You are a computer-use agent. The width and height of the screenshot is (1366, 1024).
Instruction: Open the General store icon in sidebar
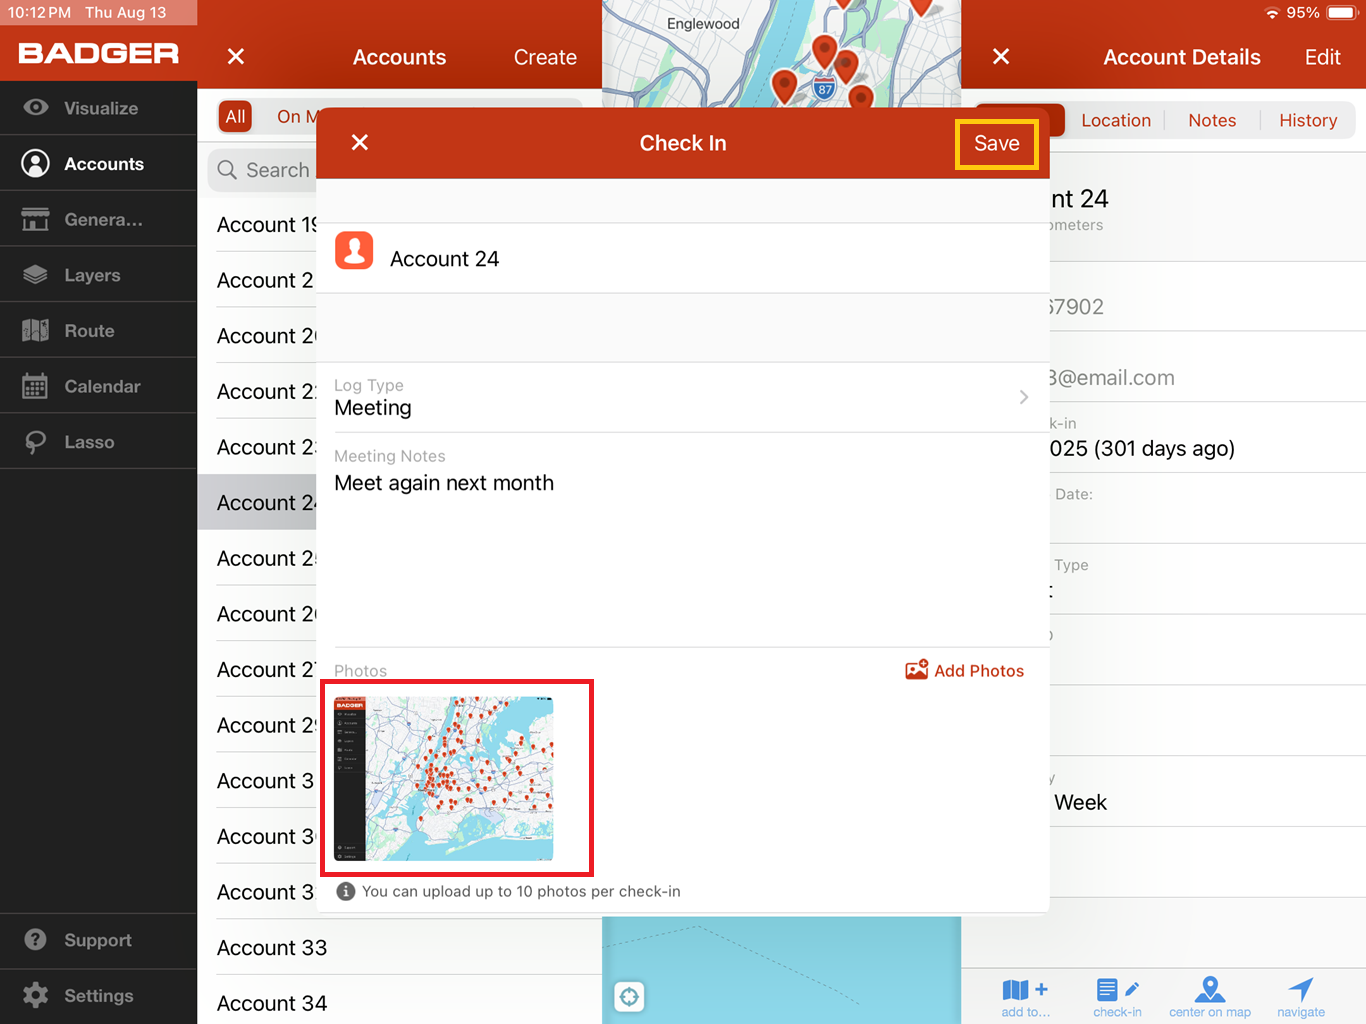pyautogui.click(x=36, y=219)
